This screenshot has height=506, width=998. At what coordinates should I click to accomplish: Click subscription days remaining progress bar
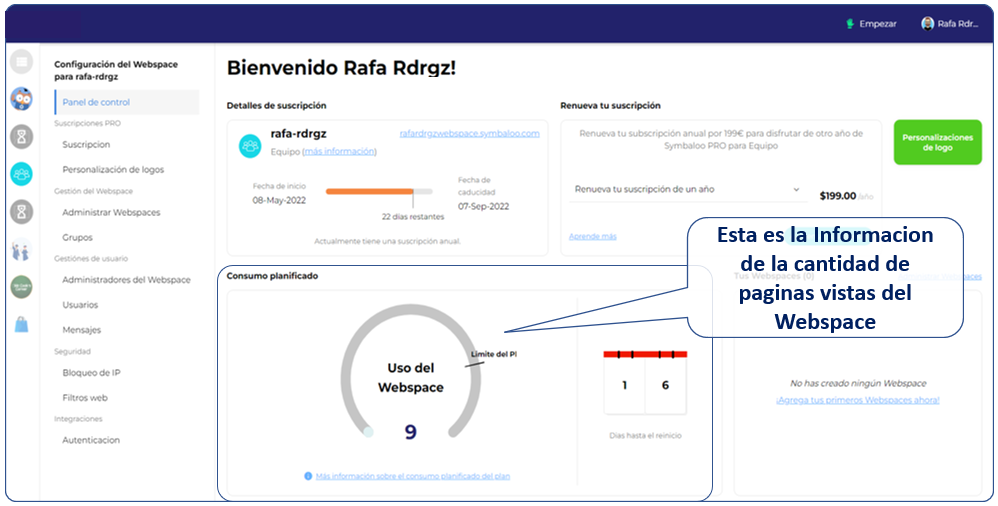[x=379, y=191]
